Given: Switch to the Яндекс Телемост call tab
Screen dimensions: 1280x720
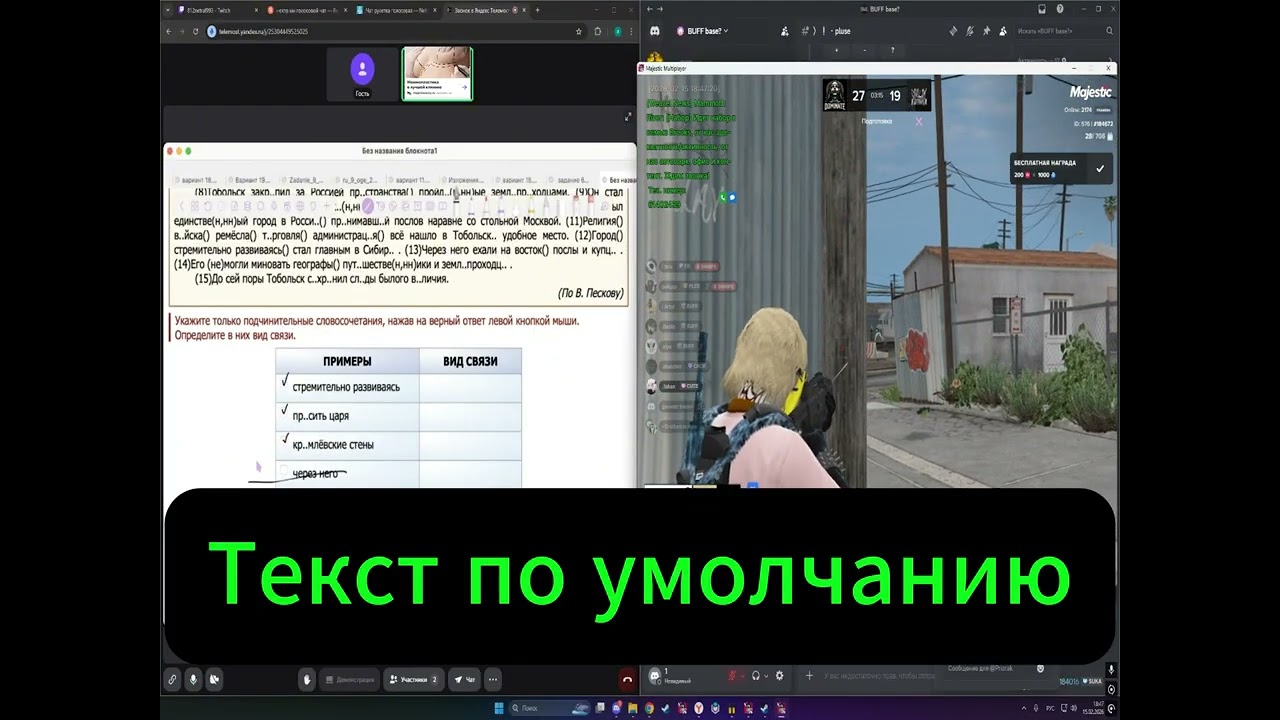Looking at the screenshot, I should pyautogui.click(x=486, y=10).
